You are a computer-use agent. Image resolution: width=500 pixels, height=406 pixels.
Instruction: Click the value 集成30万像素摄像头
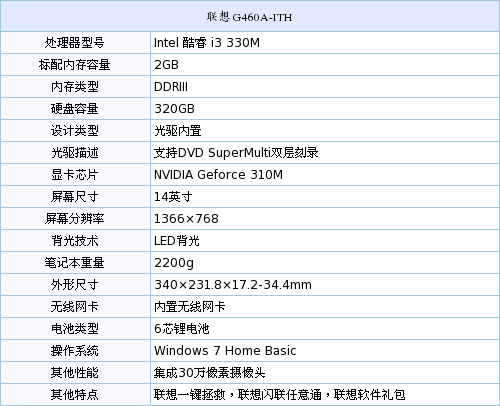pyautogui.click(x=210, y=373)
